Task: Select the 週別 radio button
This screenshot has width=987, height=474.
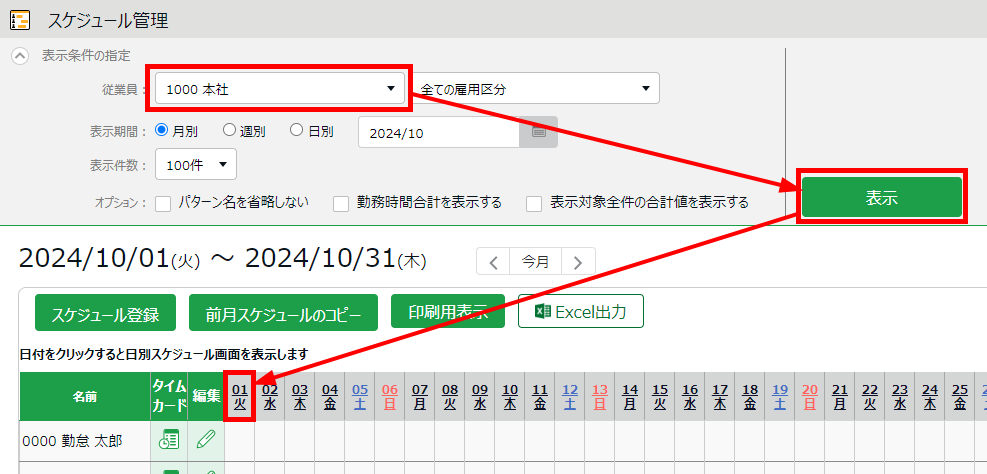Action: coord(229,130)
